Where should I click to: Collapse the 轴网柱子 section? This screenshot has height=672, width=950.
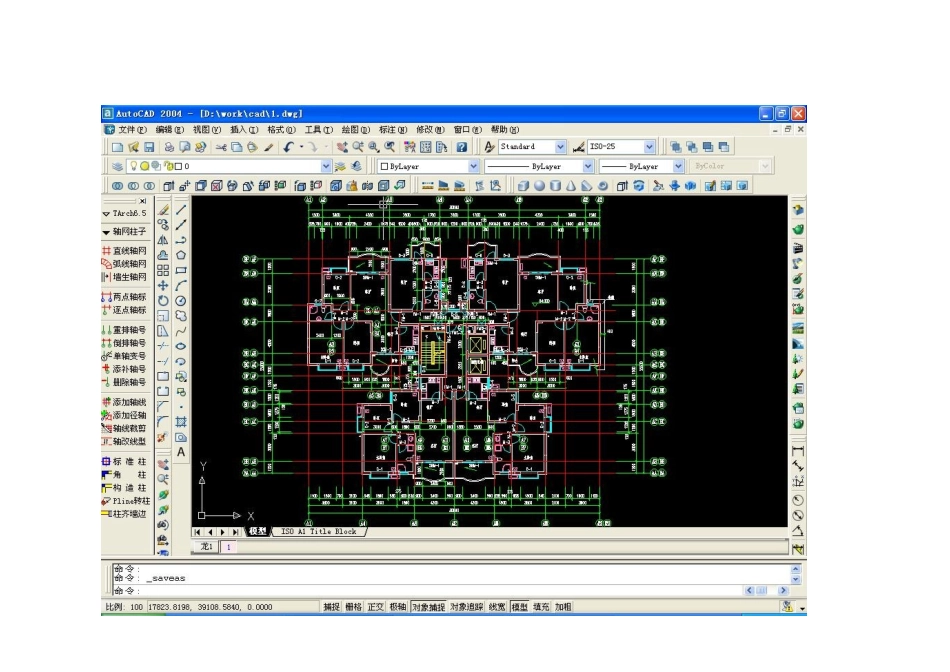[125, 231]
